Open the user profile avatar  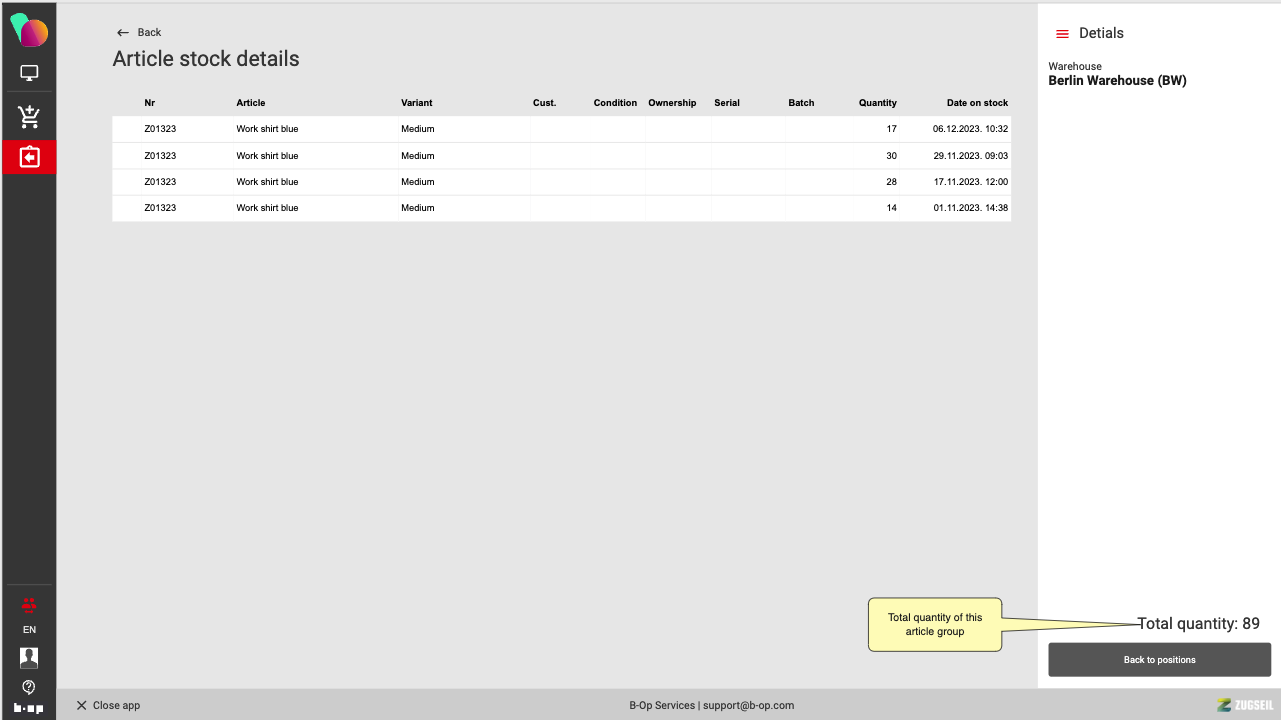coord(29,657)
